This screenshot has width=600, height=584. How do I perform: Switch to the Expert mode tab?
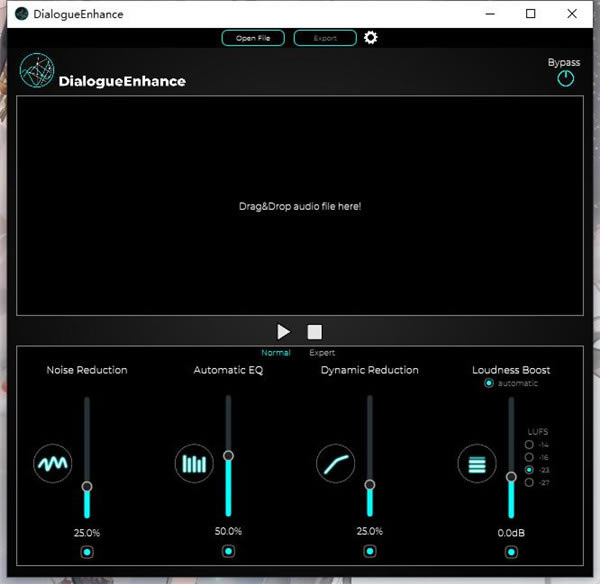point(322,353)
